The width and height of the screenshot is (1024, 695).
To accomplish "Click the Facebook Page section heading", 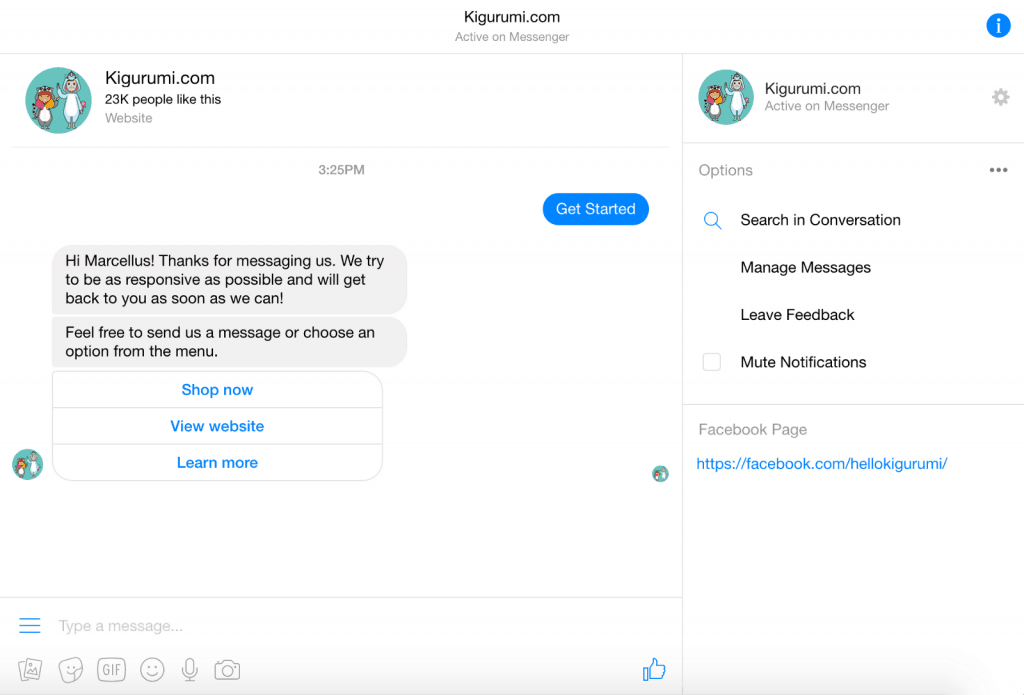I will 752,430.
